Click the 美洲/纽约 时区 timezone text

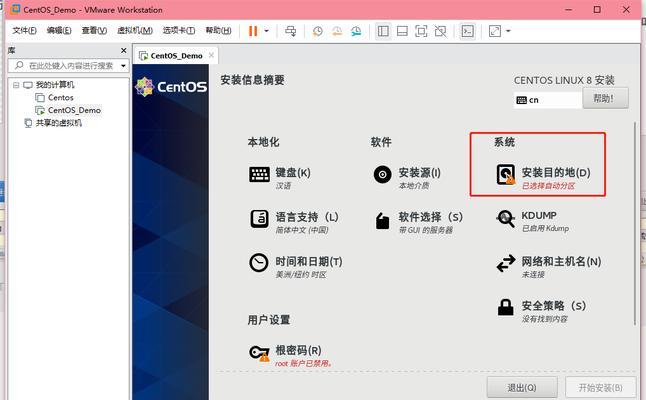[x=301, y=275]
